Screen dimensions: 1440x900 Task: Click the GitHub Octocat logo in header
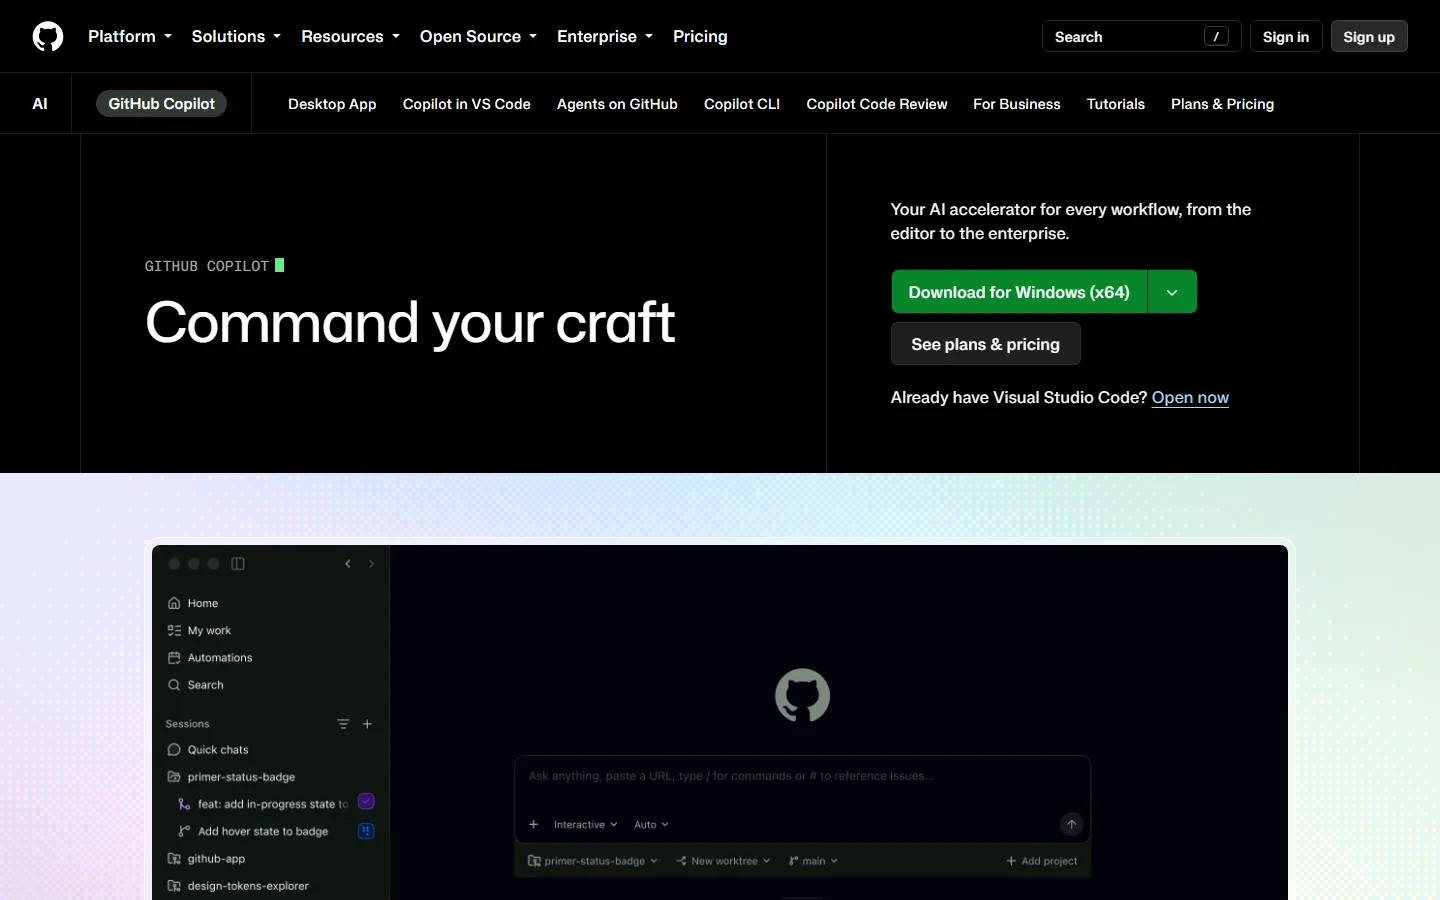coord(48,36)
